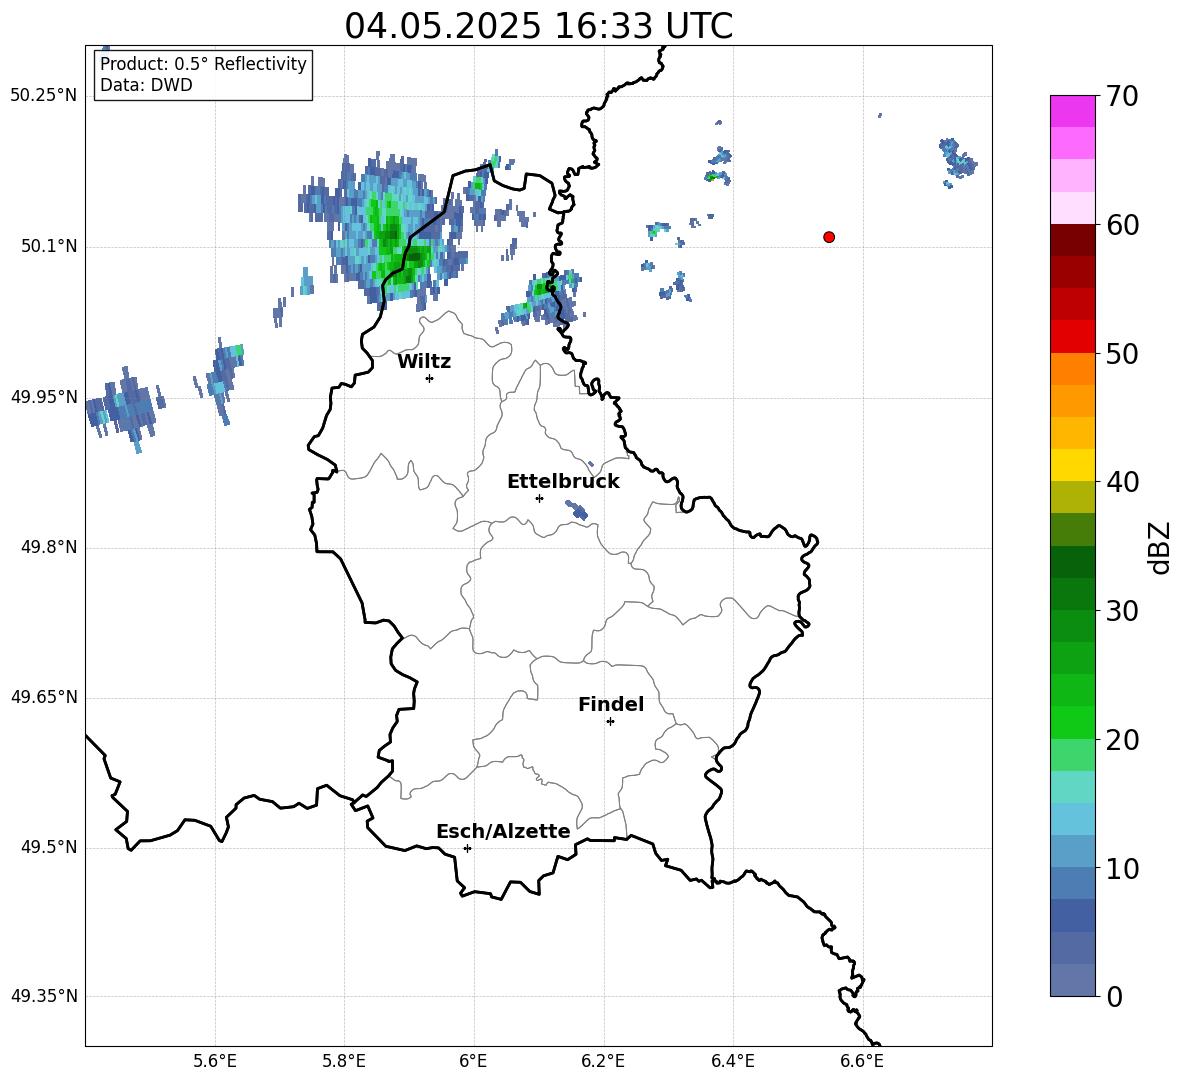Click the 6.6°E longitude label
The height and width of the screenshot is (1081, 1184).
pyautogui.click(x=862, y=1061)
